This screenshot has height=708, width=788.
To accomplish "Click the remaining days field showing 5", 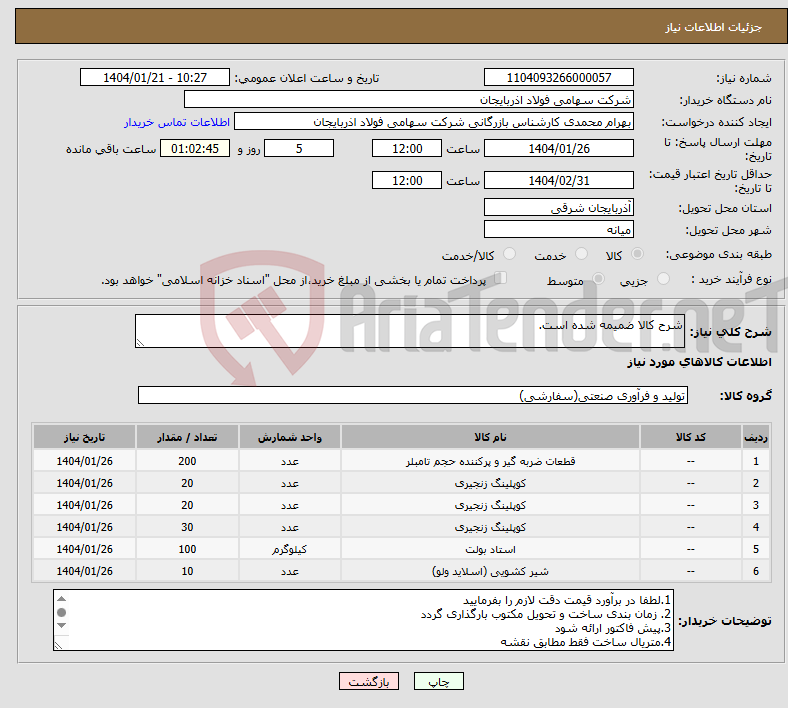I will (299, 148).
